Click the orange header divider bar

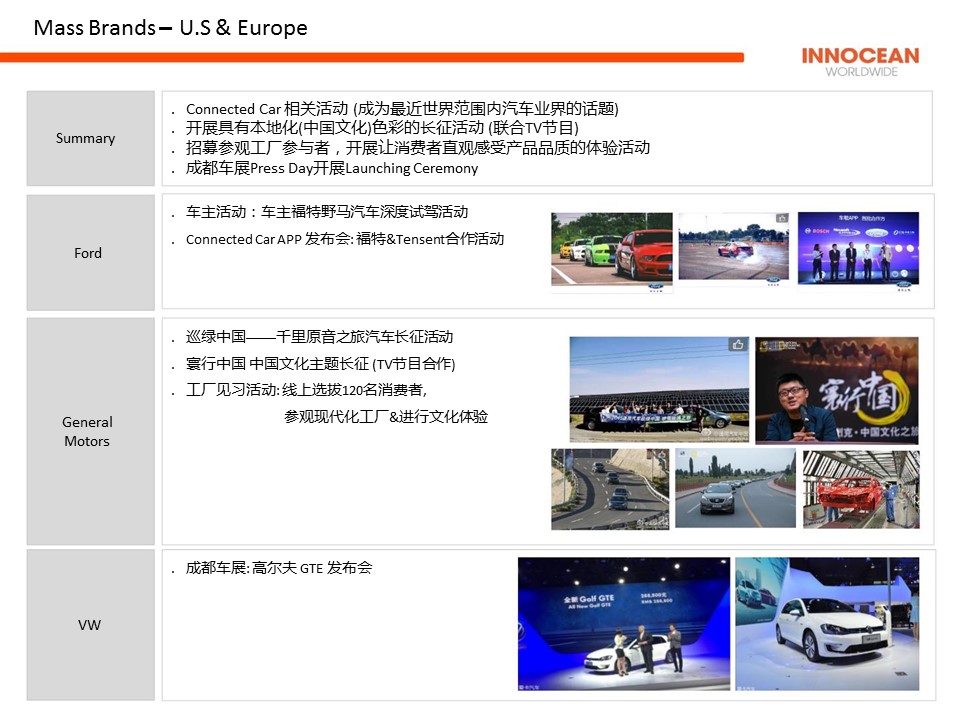point(371,58)
